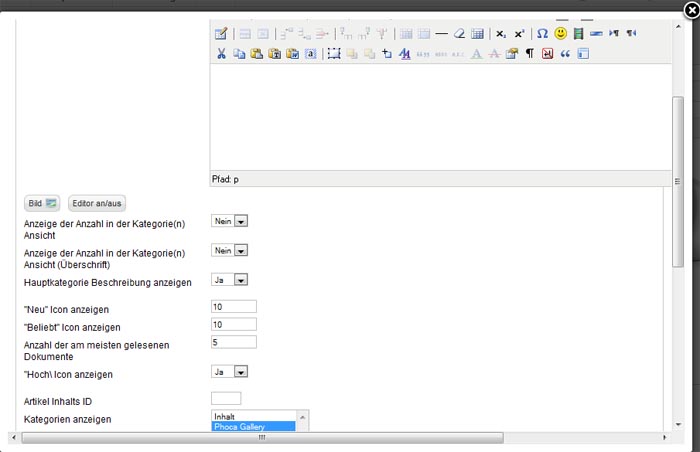The image size is (700, 452).
Task: Open Hauptkategorie Beschreibung anzeigen dropdown
Action: click(x=229, y=281)
